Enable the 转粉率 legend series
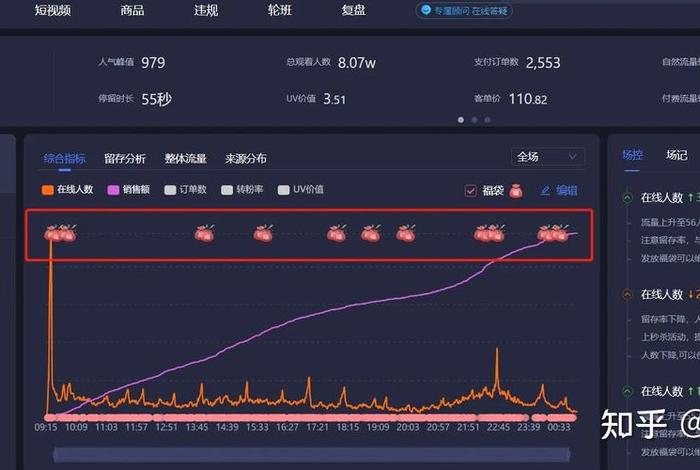The height and width of the screenshot is (470, 700). (242, 190)
